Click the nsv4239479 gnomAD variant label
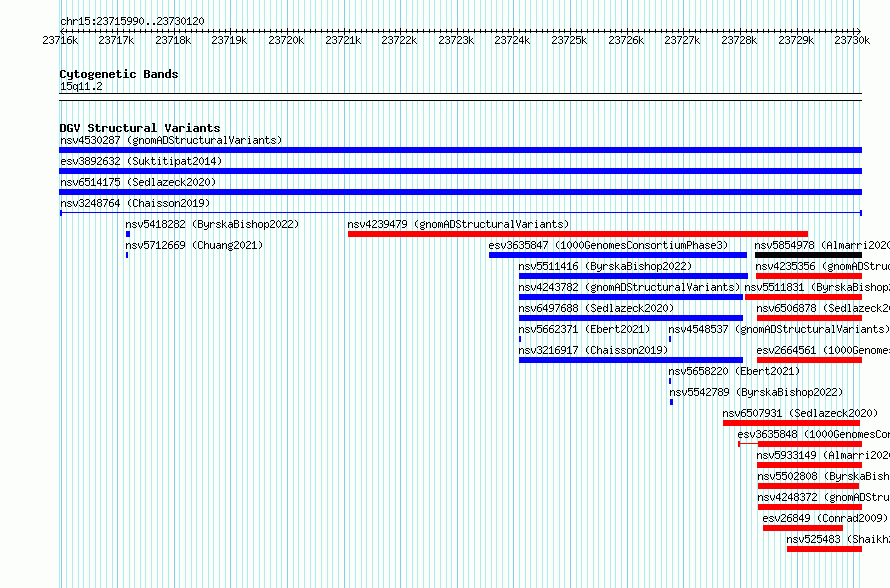 [x=458, y=224]
